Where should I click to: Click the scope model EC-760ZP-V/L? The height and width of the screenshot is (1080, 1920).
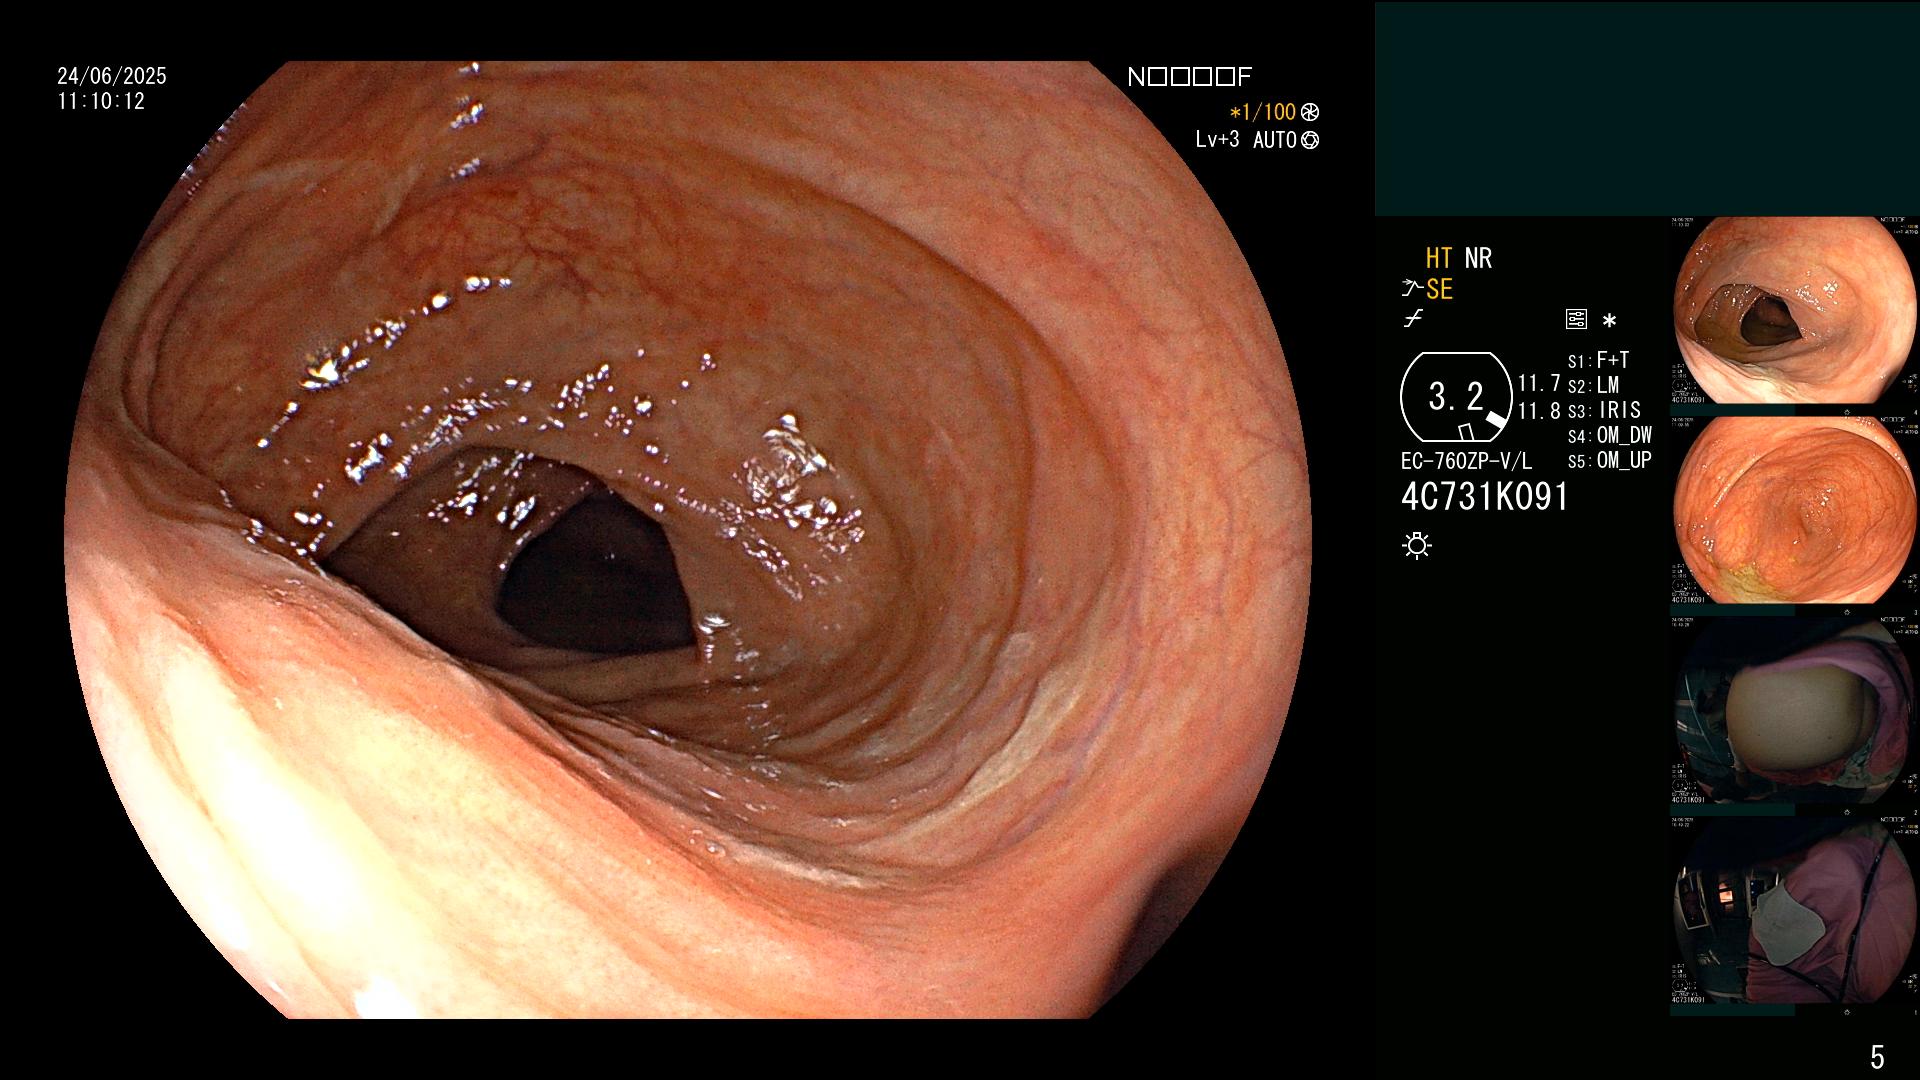[x=1466, y=462]
